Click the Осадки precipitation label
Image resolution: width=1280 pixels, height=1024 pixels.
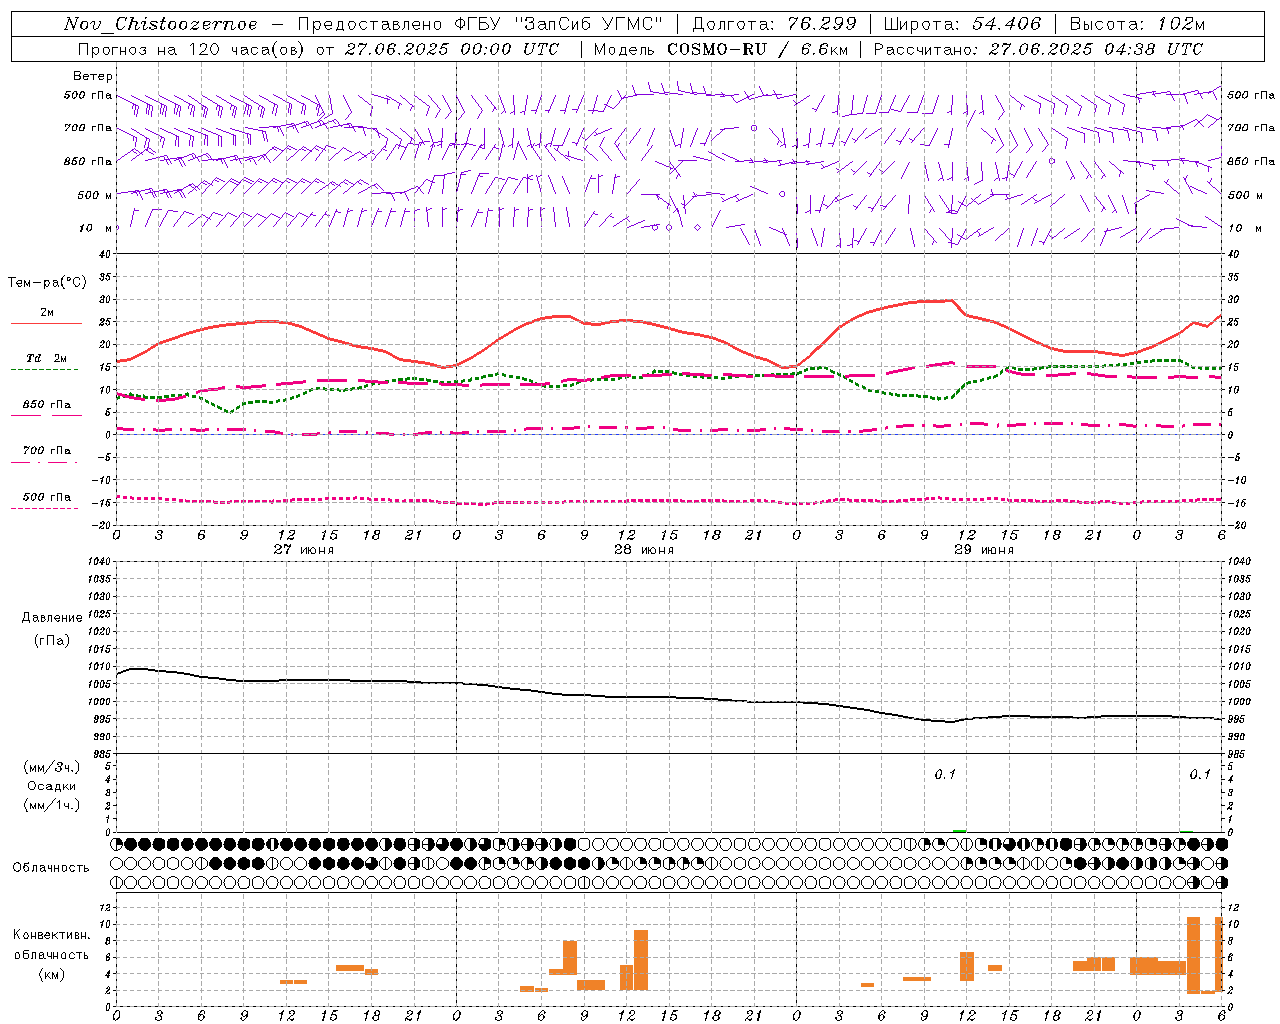tap(52, 786)
